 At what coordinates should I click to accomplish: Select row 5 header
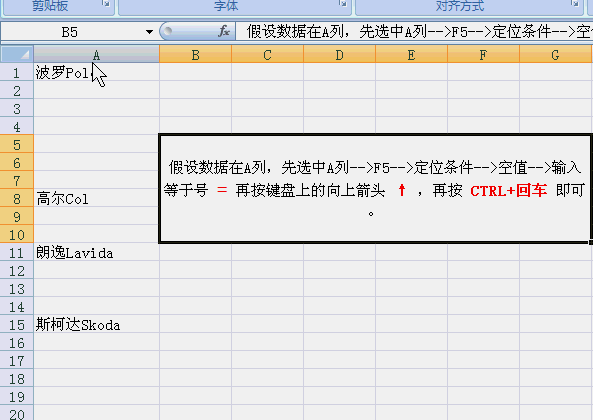(x=17, y=145)
